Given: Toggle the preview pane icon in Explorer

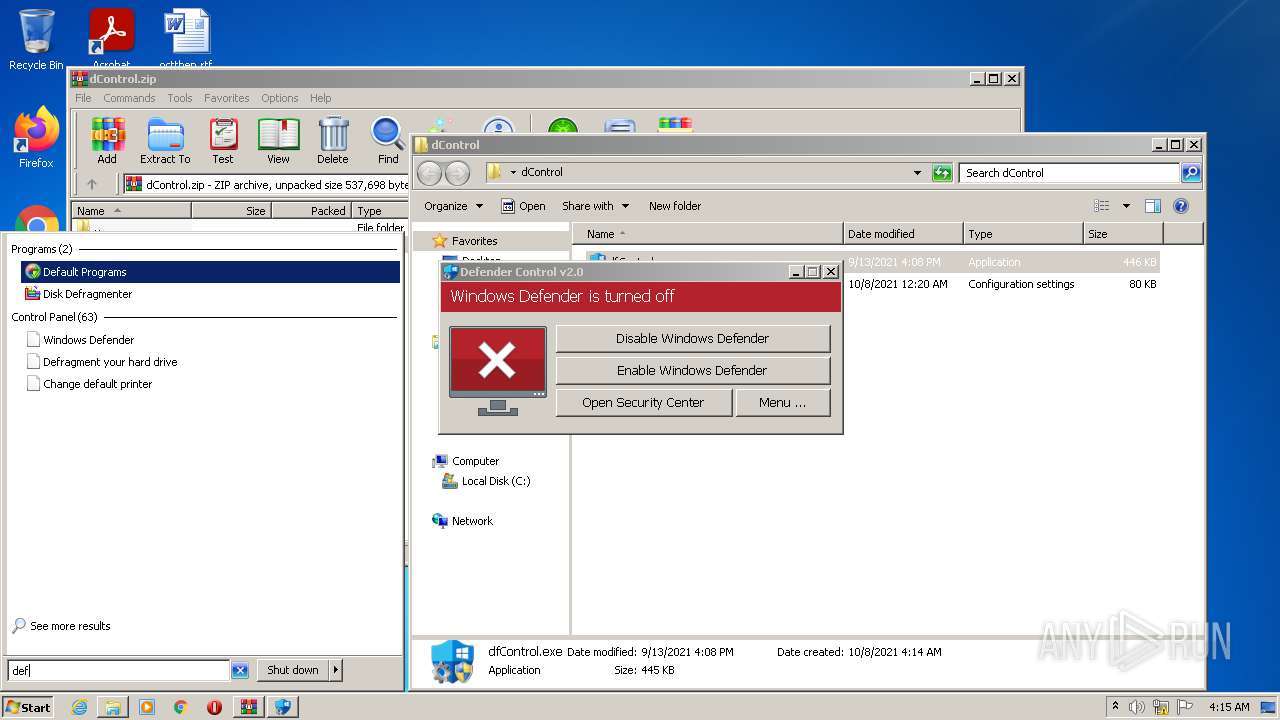Looking at the screenshot, I should [x=1152, y=206].
